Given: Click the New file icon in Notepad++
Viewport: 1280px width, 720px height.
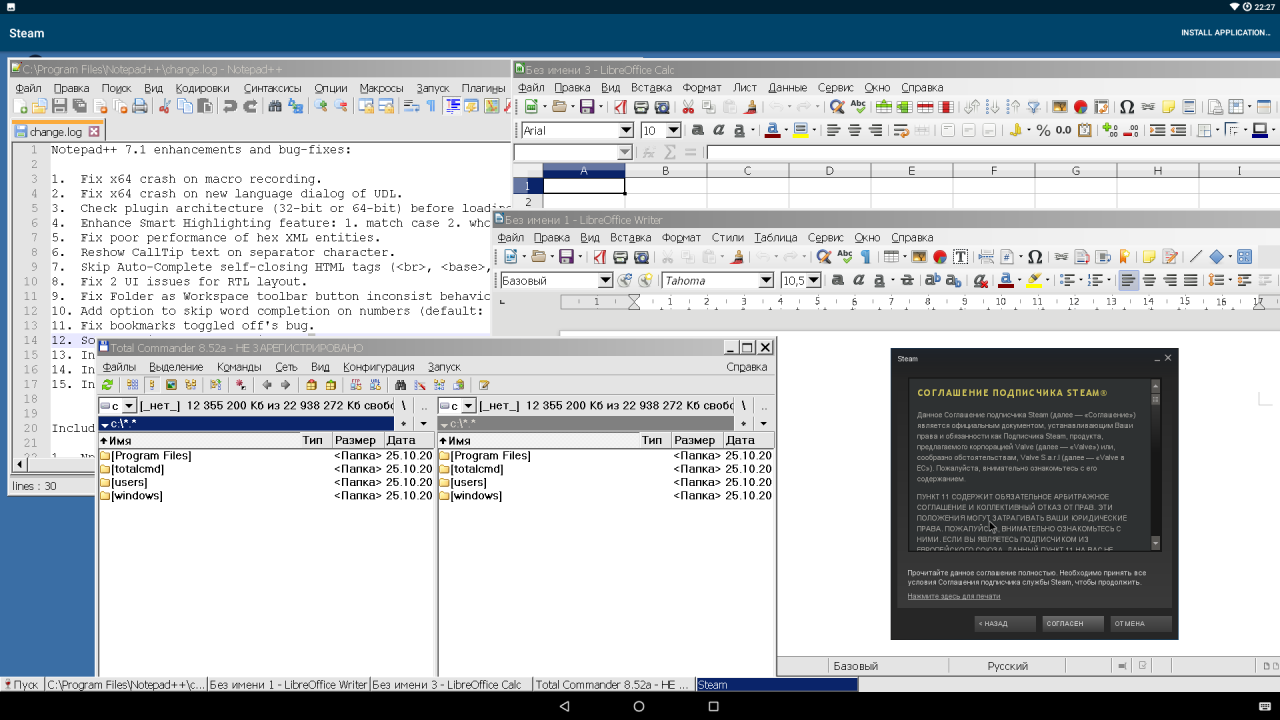Looking at the screenshot, I should (20, 105).
